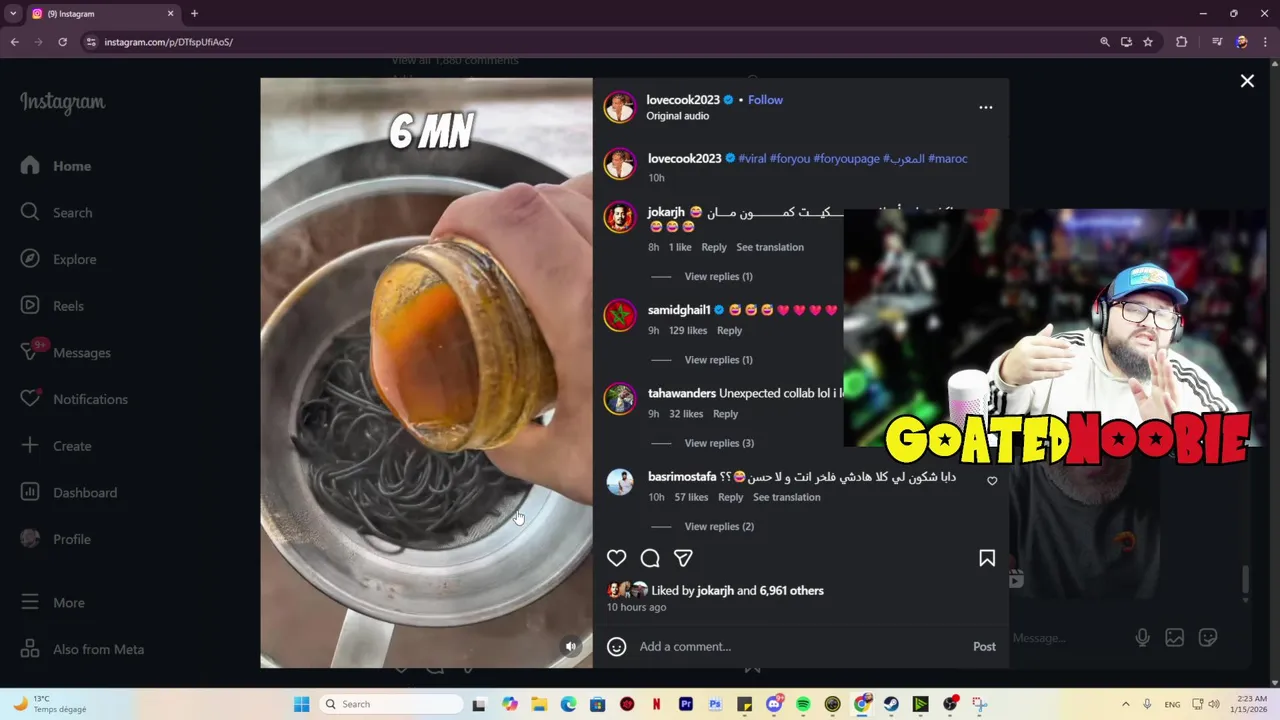Close the post with the X icon

pos(1247,81)
